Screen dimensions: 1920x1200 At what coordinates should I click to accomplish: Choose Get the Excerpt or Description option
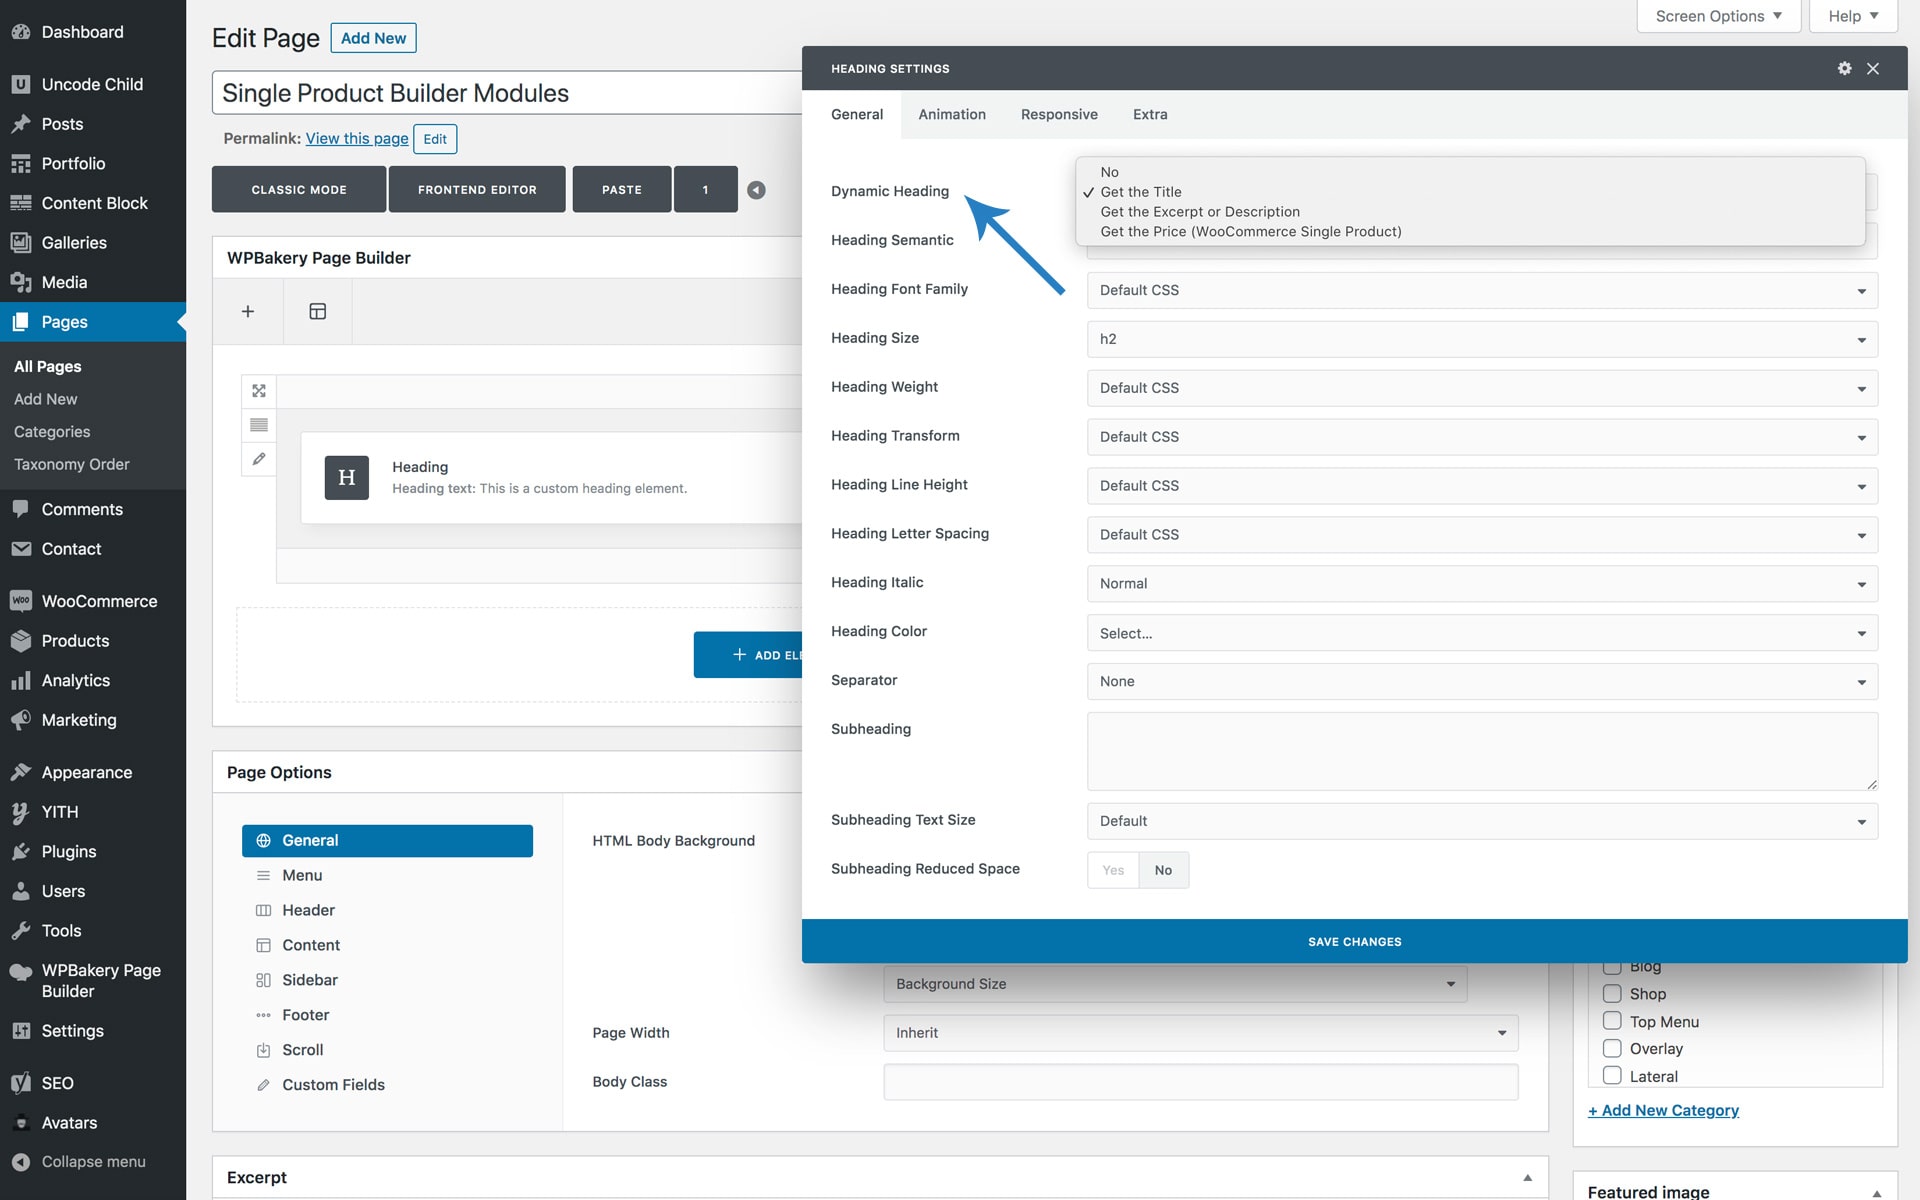(1199, 212)
